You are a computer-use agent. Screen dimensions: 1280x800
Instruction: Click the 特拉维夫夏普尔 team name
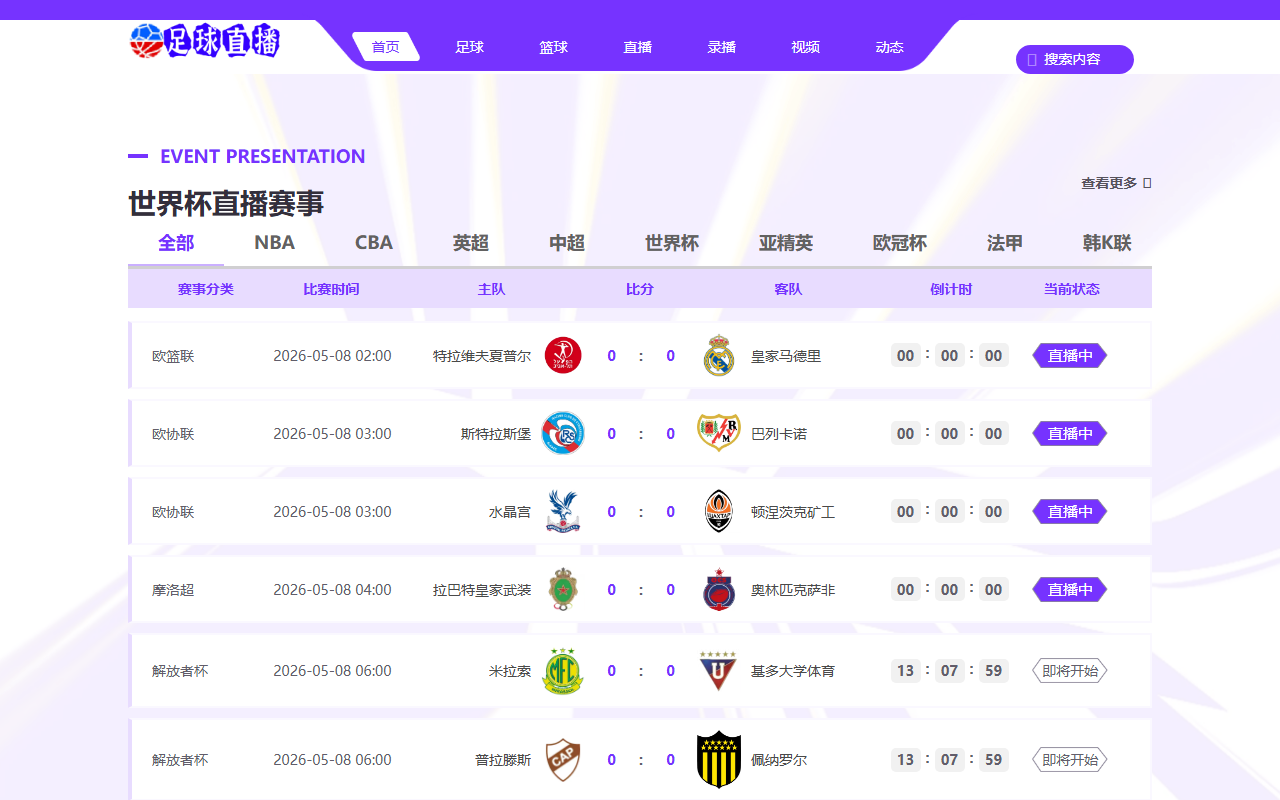(482, 356)
